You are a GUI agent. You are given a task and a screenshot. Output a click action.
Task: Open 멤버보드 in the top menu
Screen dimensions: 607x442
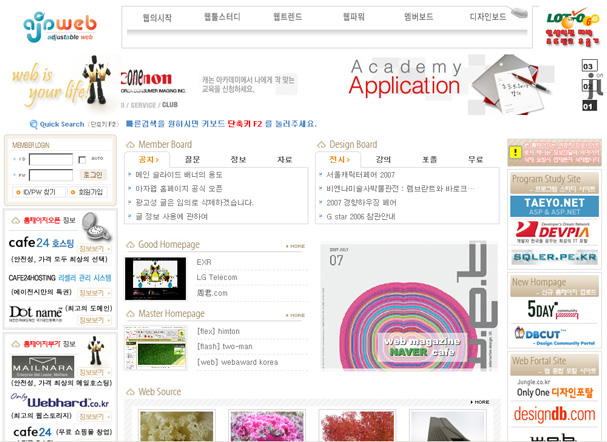[x=418, y=17]
